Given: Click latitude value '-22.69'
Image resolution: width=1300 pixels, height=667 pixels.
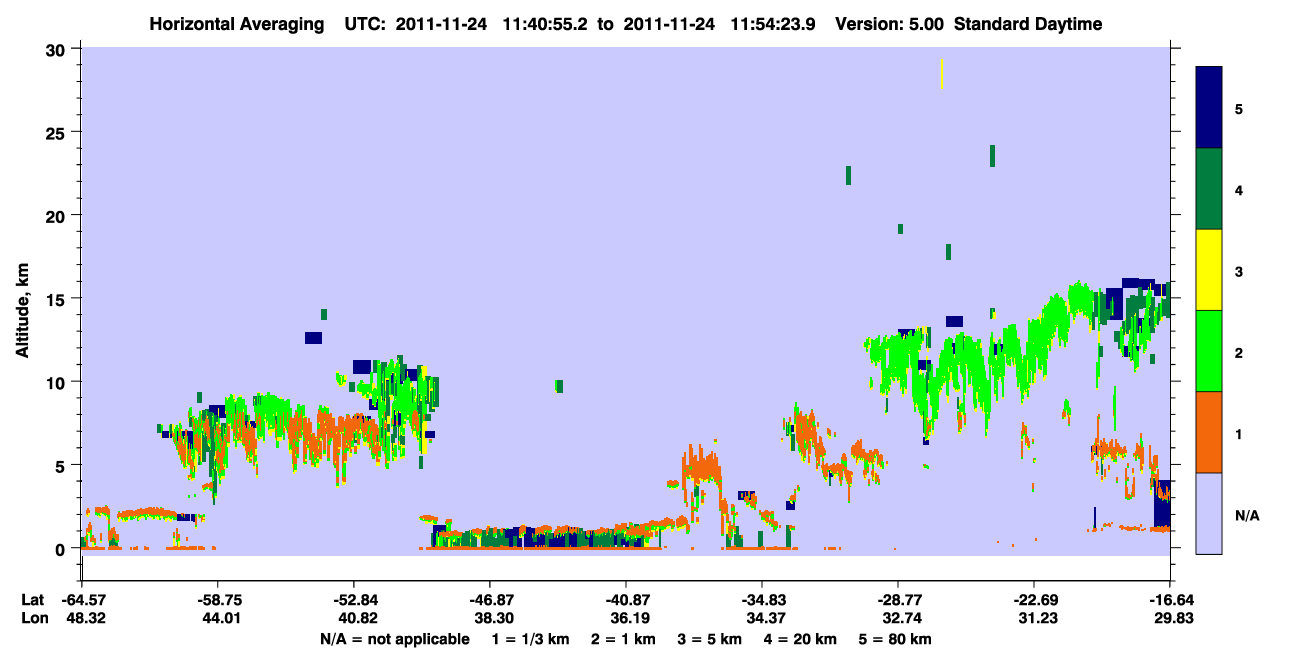Looking at the screenshot, I should [x=1034, y=600].
